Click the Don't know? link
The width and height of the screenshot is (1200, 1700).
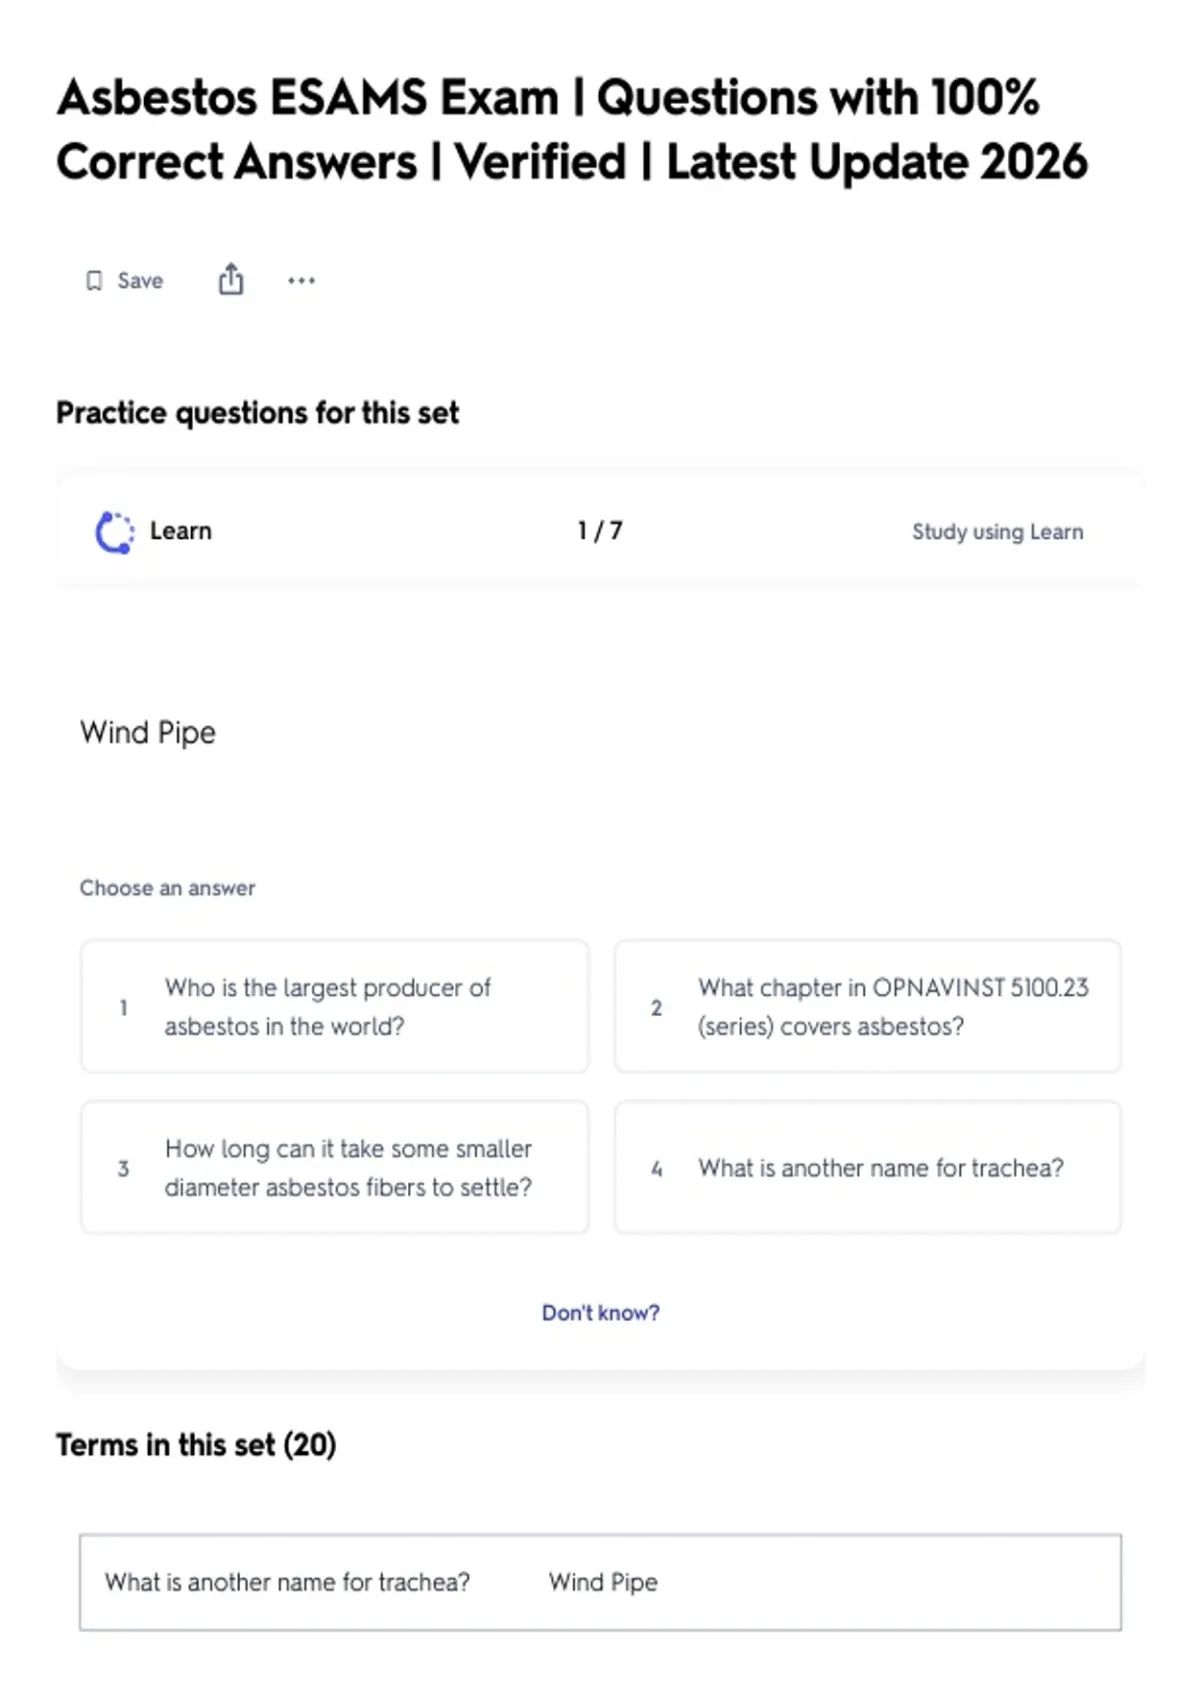click(601, 1313)
